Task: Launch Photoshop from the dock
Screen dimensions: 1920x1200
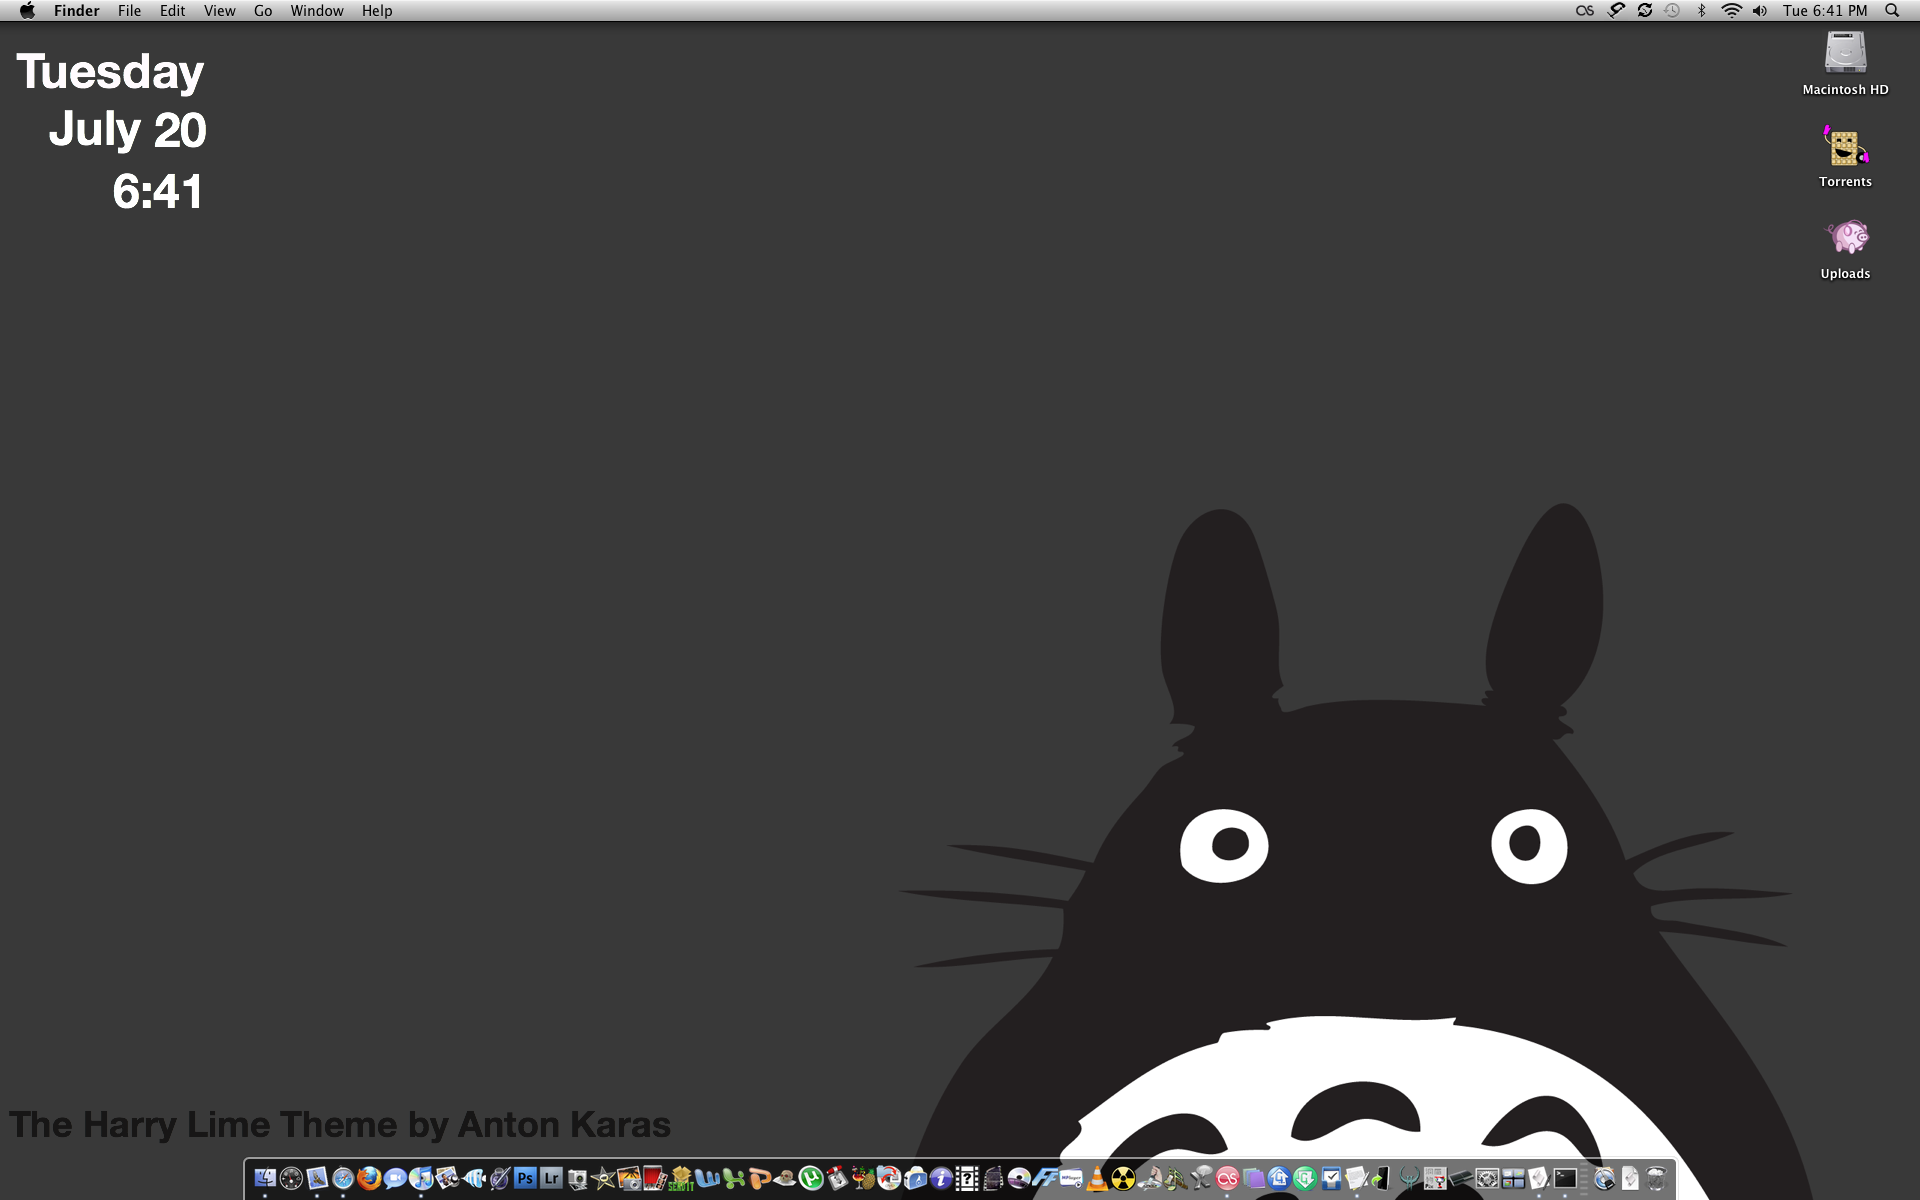Action: tap(525, 1178)
